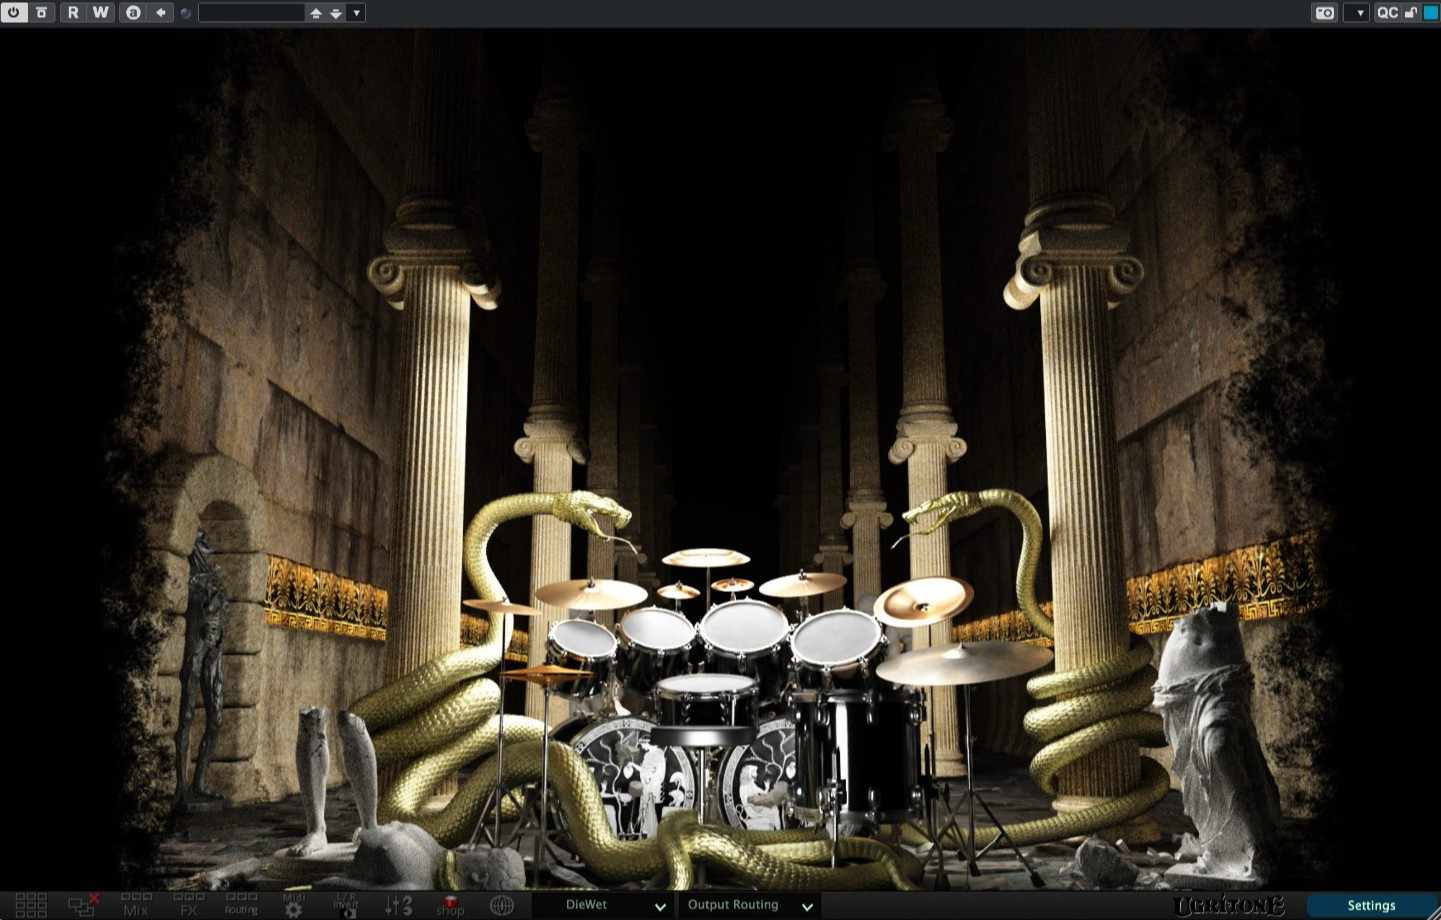Click the globe web icon
Screen dimensions: 1441x920
click(x=502, y=905)
